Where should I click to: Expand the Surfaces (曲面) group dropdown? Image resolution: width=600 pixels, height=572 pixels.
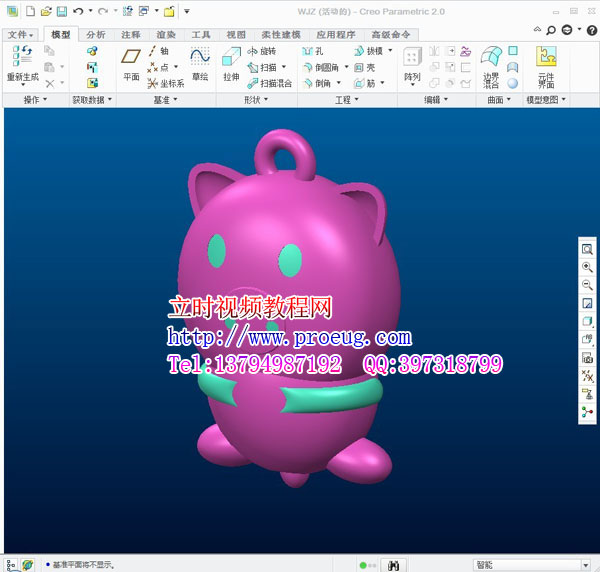(x=499, y=100)
